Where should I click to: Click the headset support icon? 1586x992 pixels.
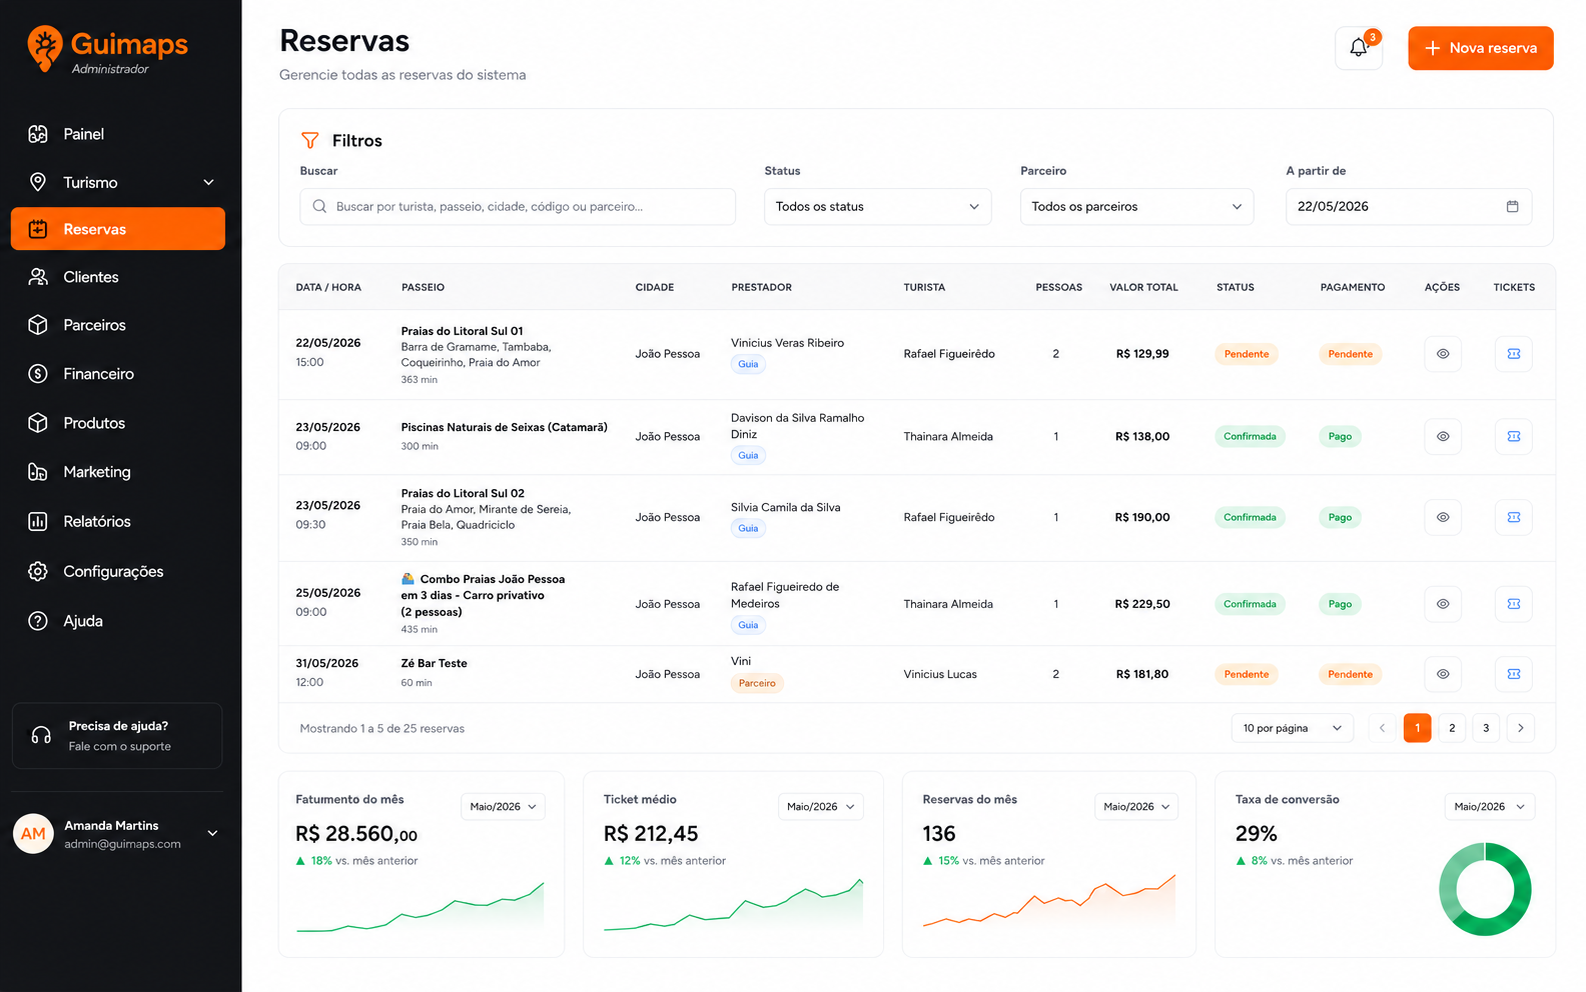tap(41, 736)
